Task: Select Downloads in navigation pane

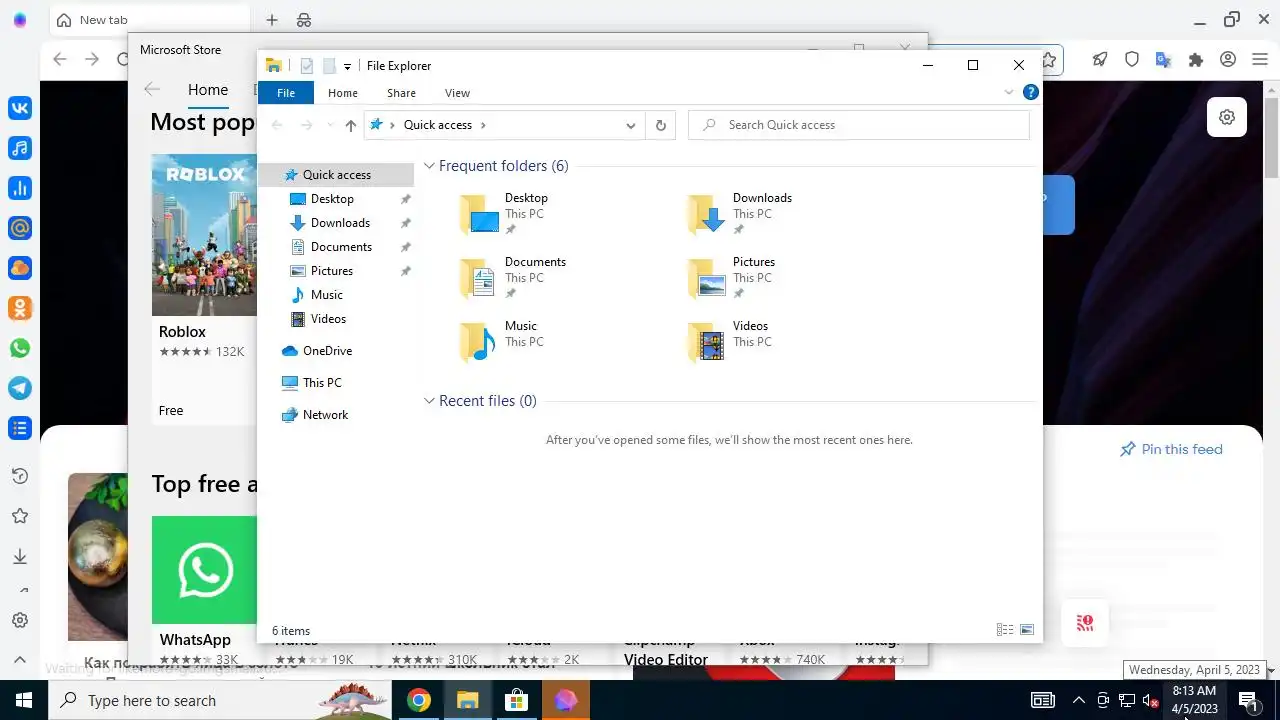Action: click(339, 223)
